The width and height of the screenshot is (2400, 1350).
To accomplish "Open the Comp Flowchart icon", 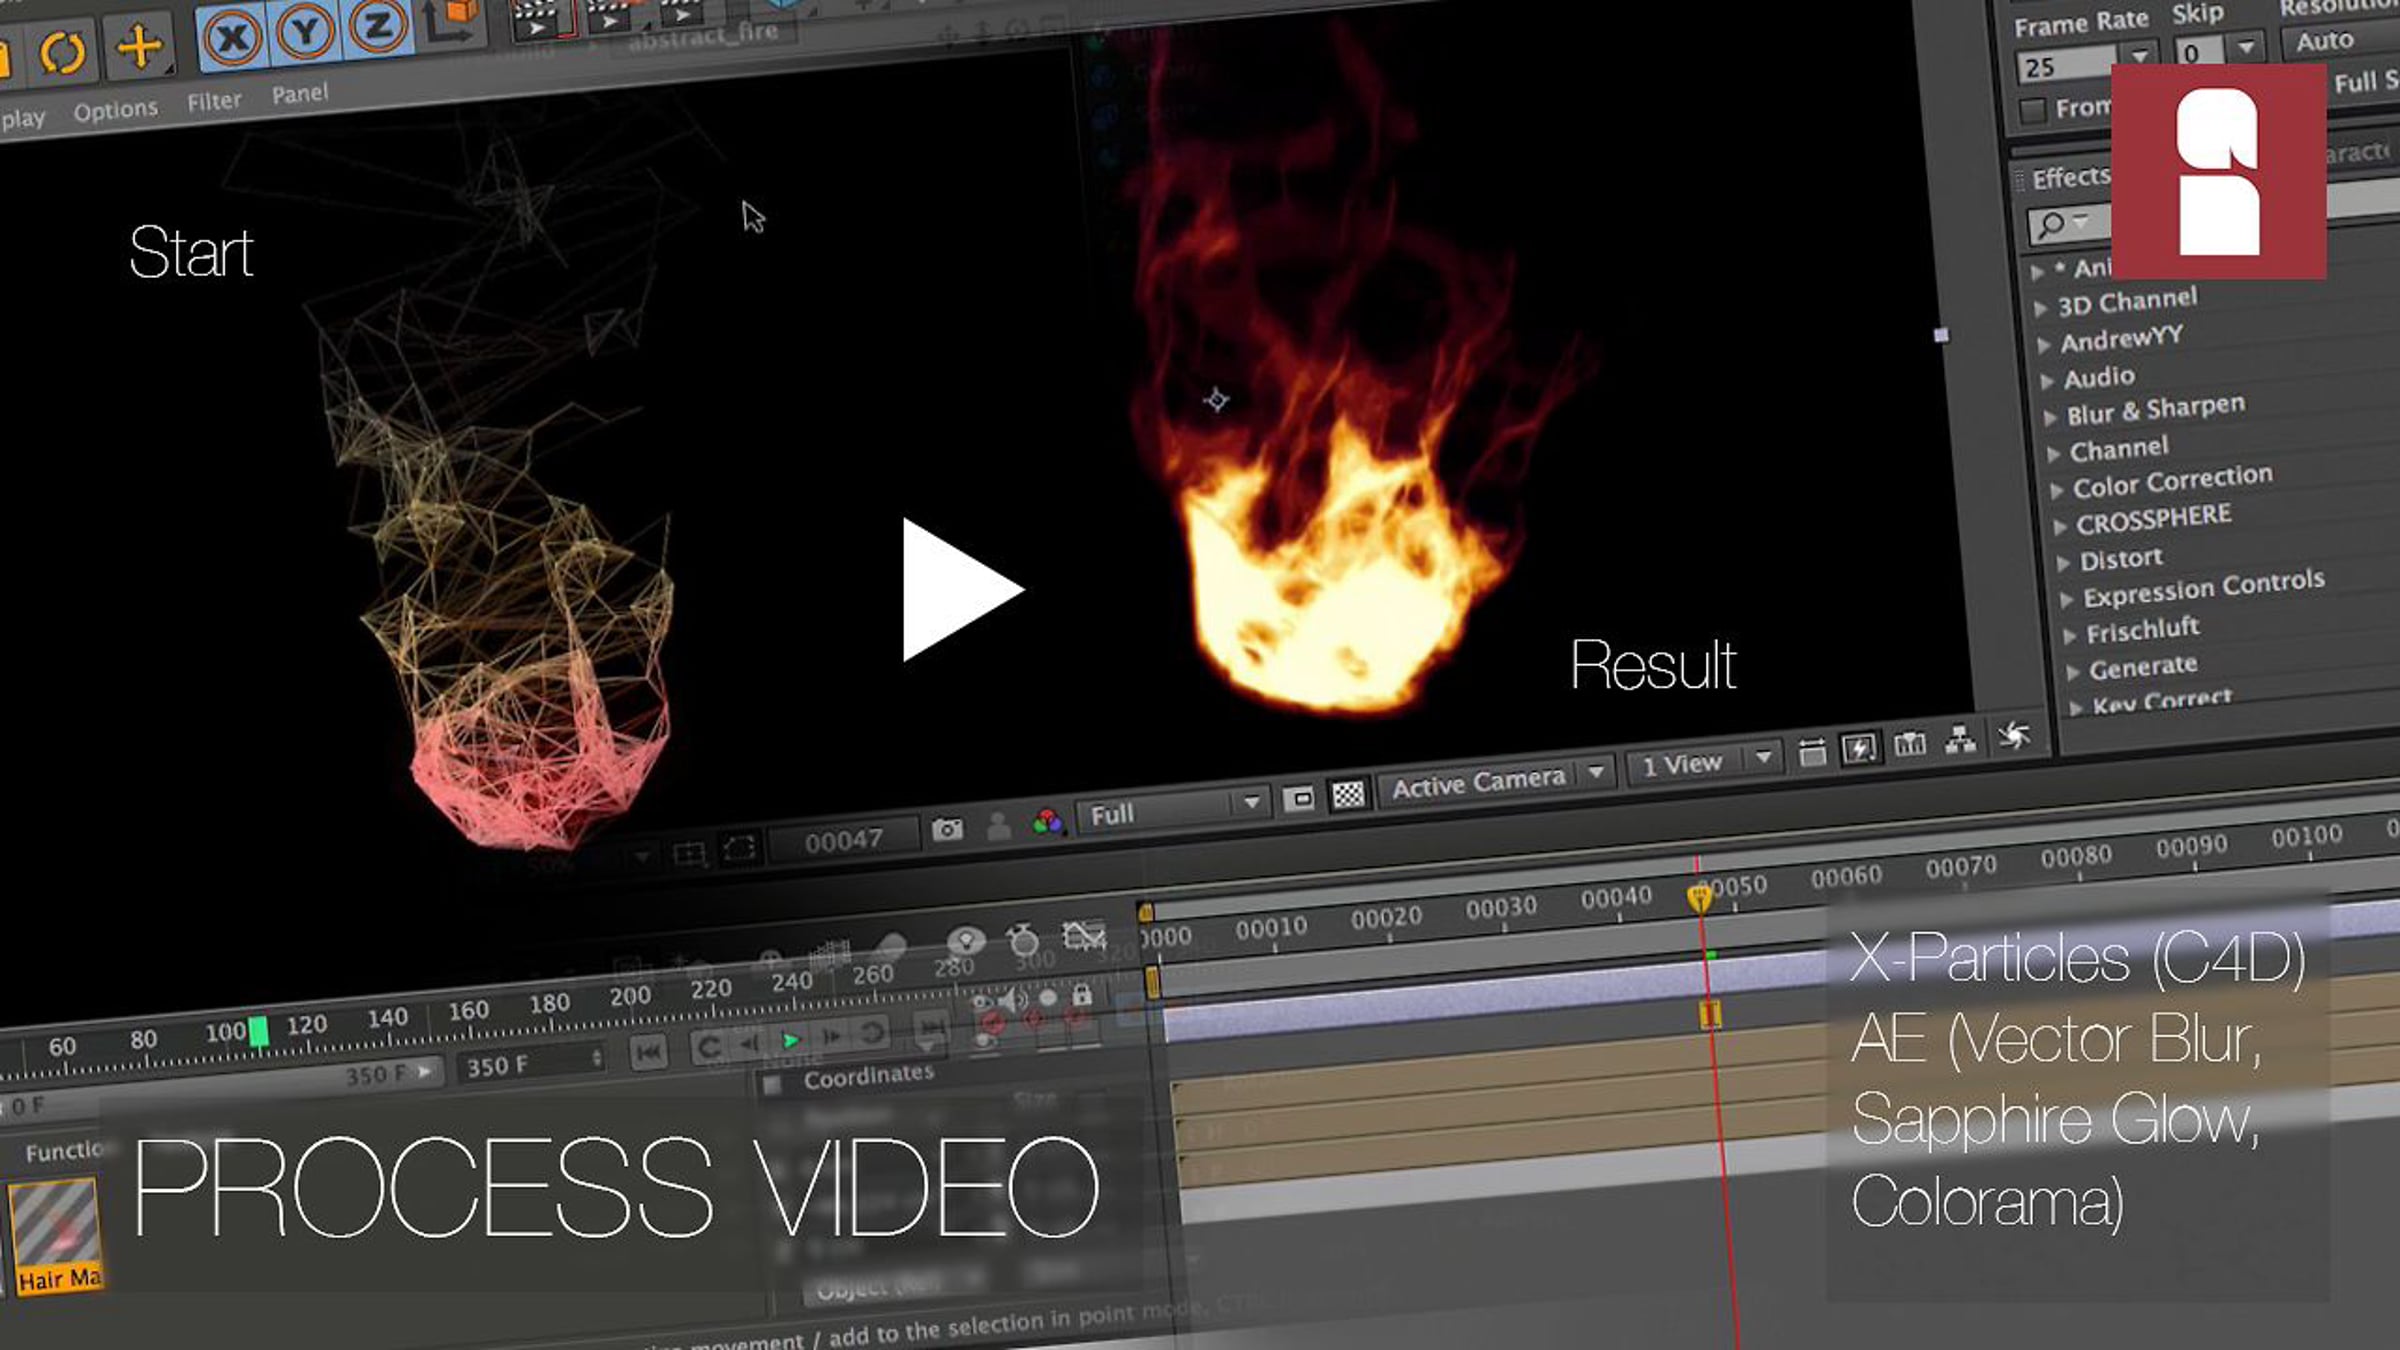I will click(x=1960, y=740).
